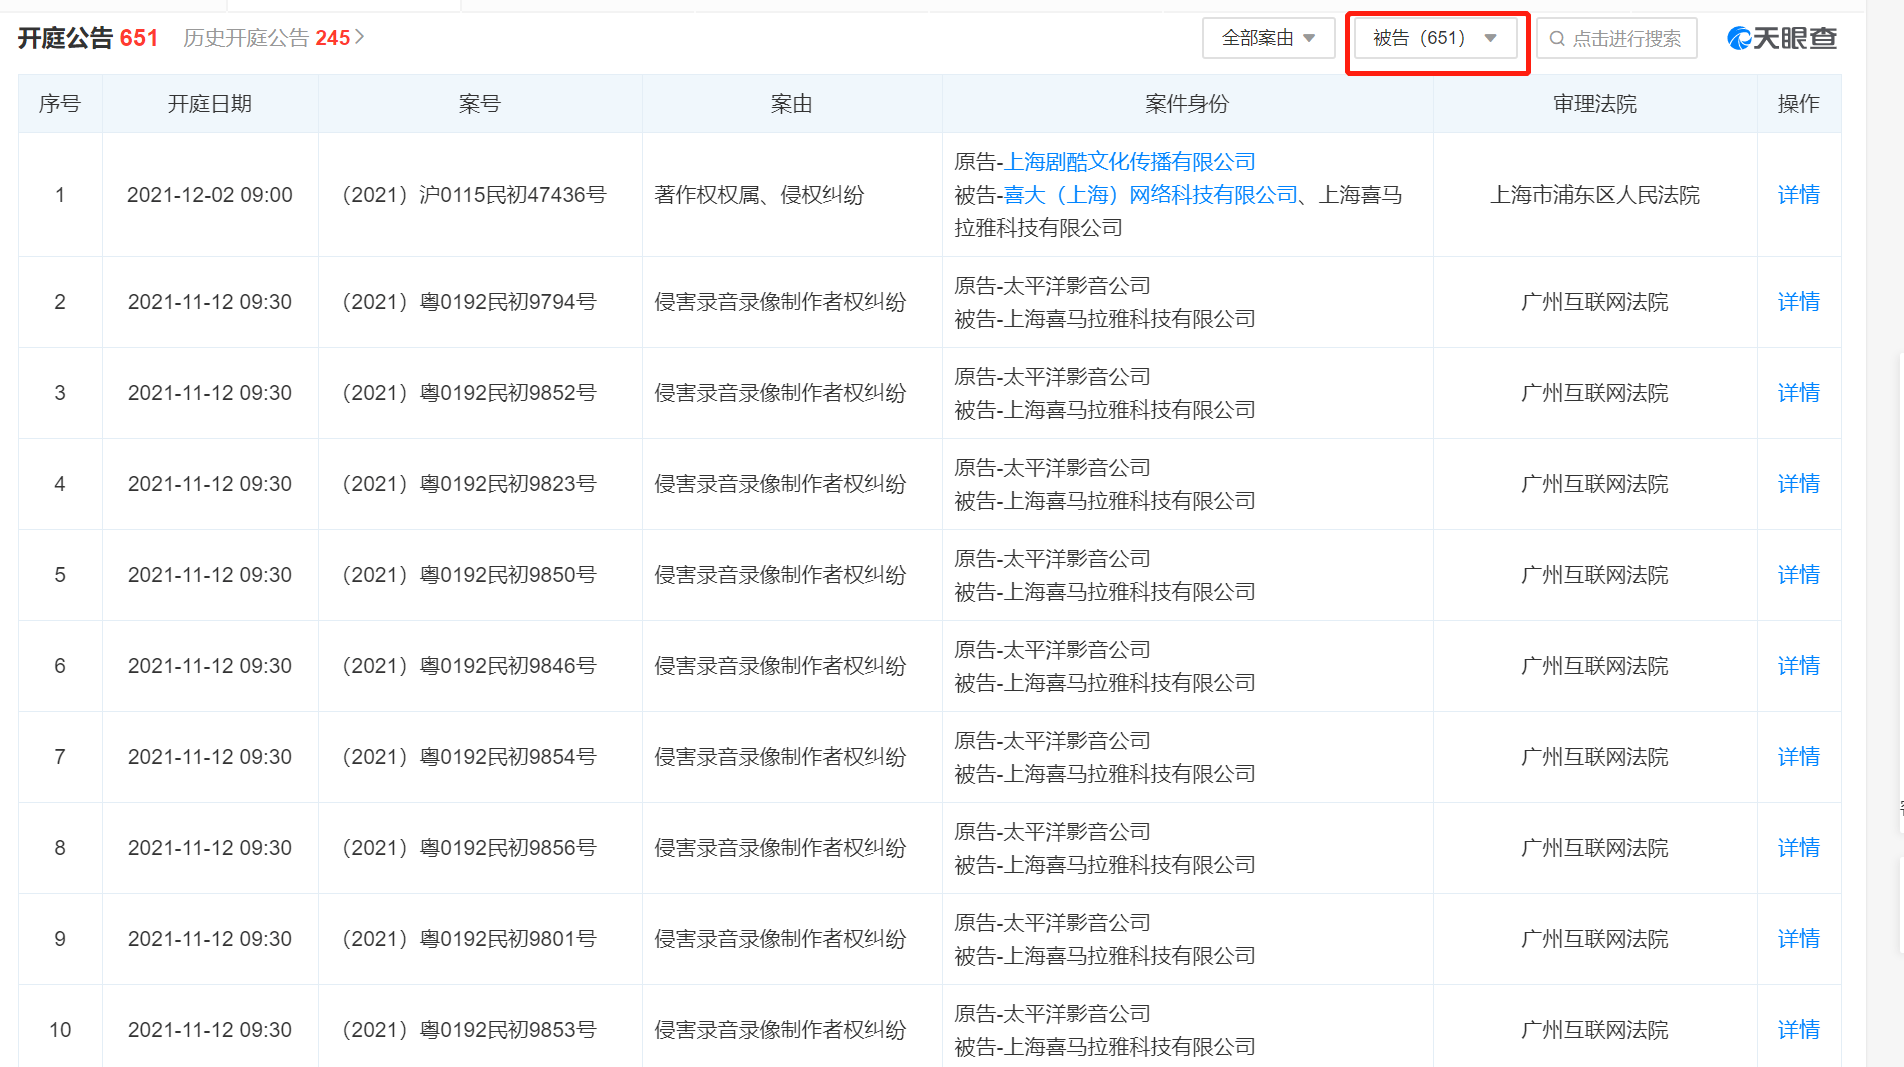Click the magnifier icon in search box

click(1557, 39)
